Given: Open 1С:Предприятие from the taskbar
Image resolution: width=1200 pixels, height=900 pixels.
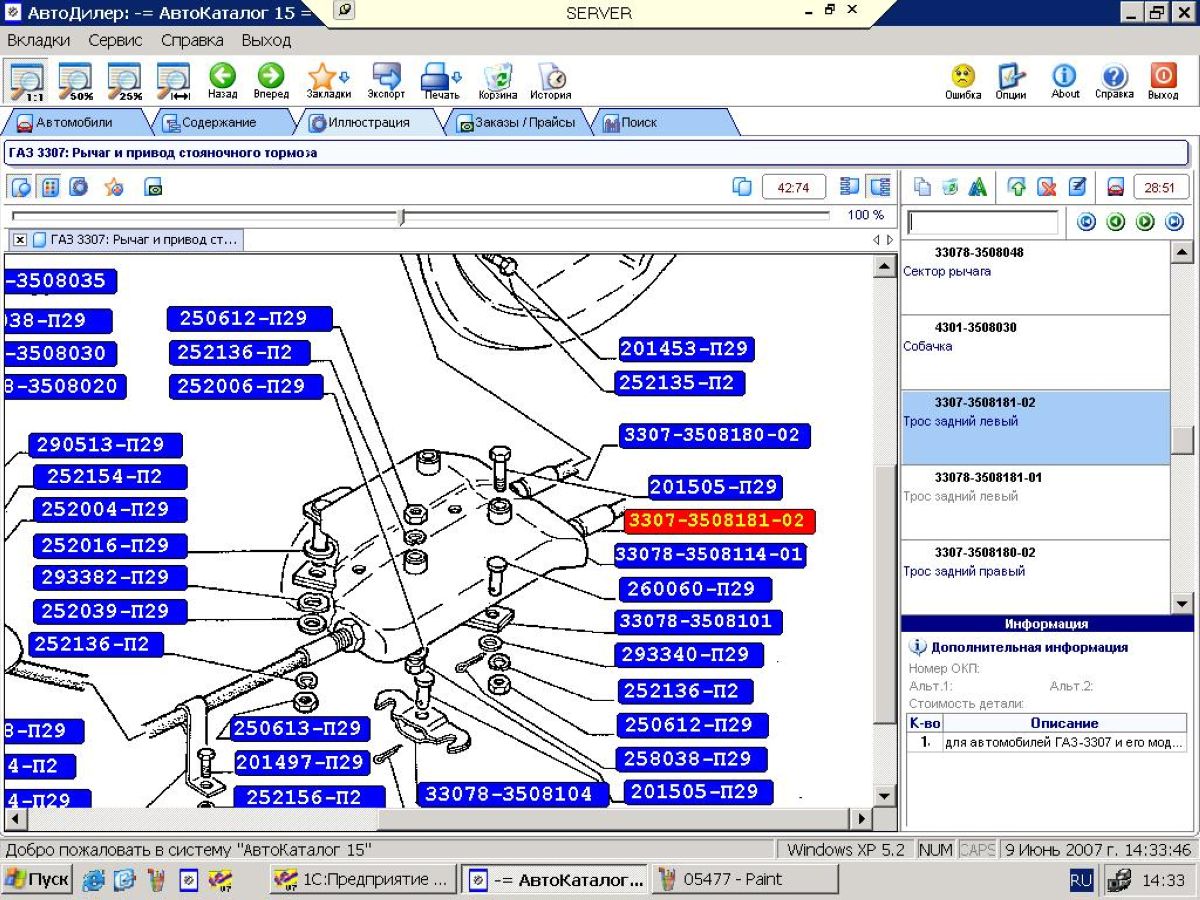Looking at the screenshot, I should (x=364, y=880).
